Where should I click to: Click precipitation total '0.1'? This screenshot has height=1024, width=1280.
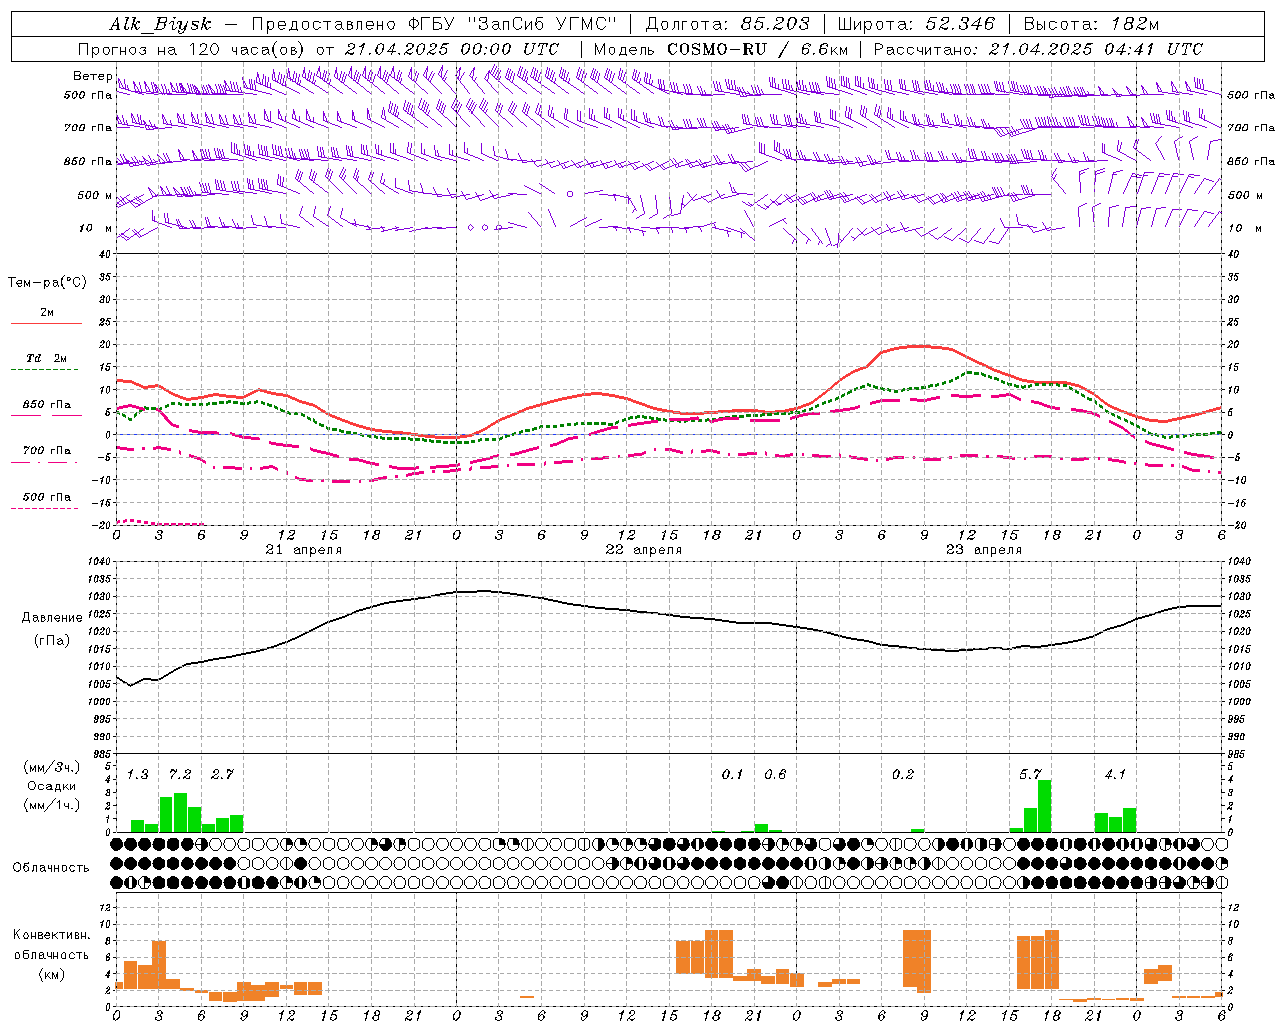pyautogui.click(x=733, y=775)
